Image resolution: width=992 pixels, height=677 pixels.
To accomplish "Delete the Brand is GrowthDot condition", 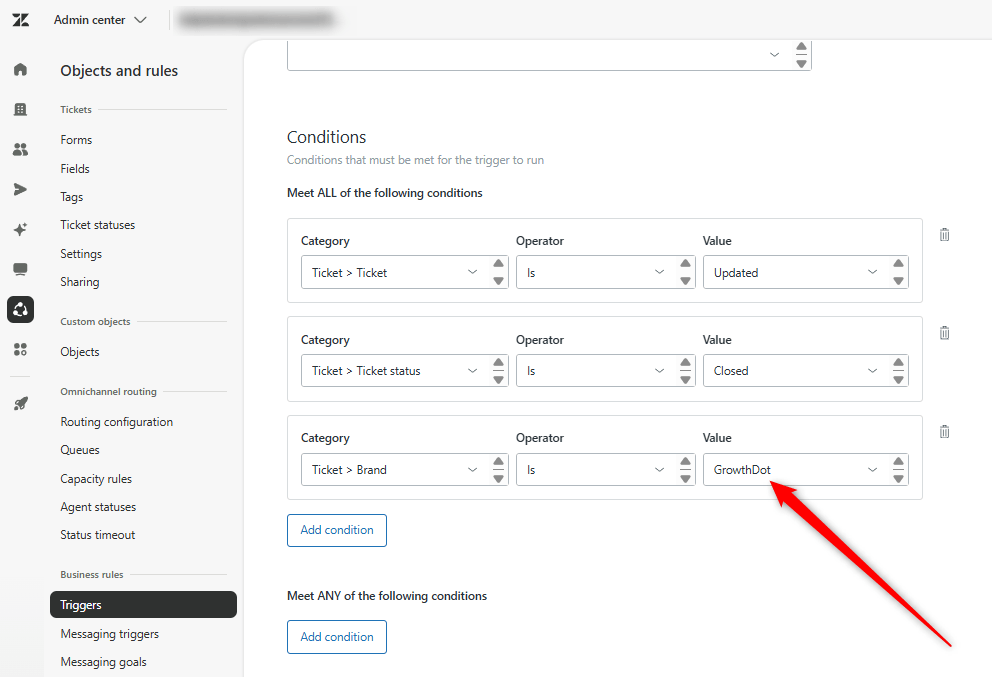I will [x=945, y=432].
